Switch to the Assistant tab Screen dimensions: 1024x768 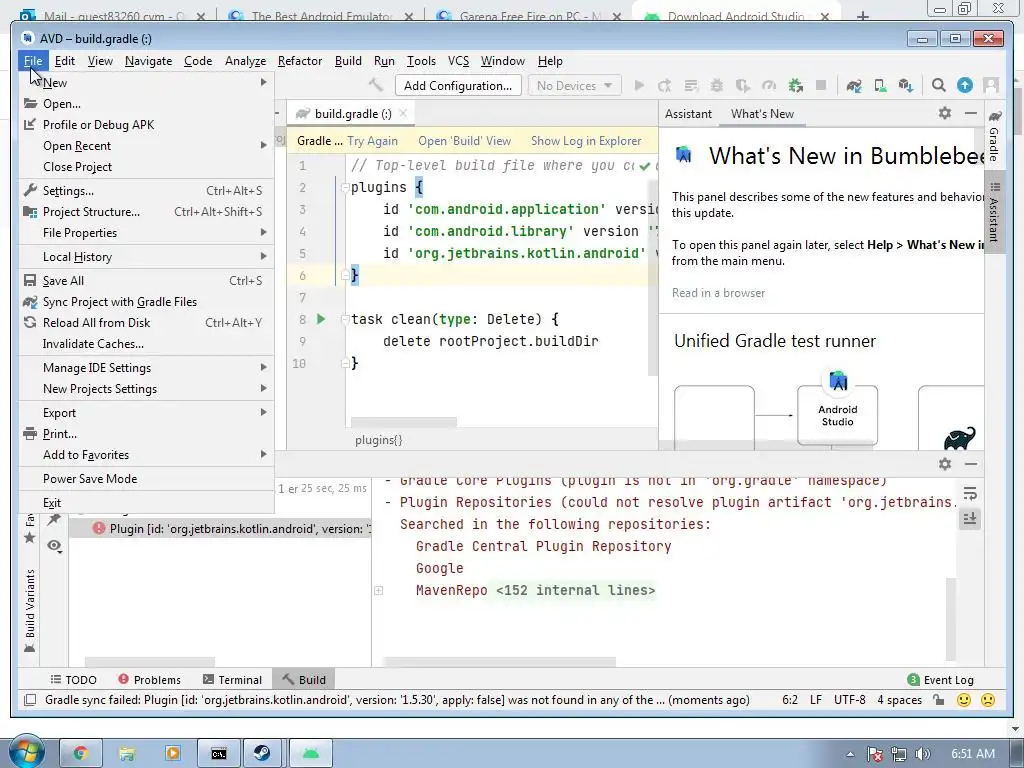[688, 114]
